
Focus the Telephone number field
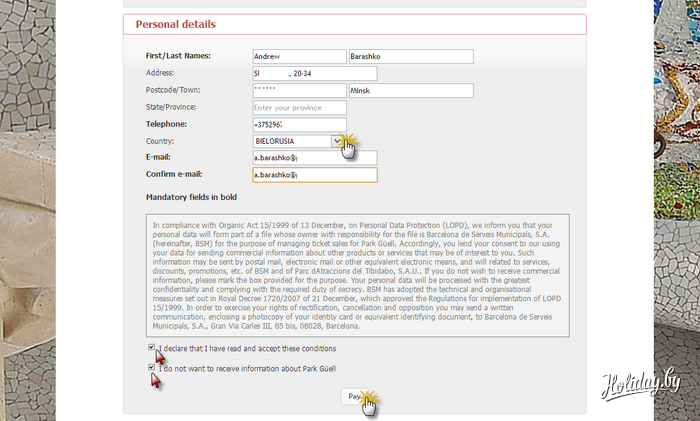(x=297, y=124)
